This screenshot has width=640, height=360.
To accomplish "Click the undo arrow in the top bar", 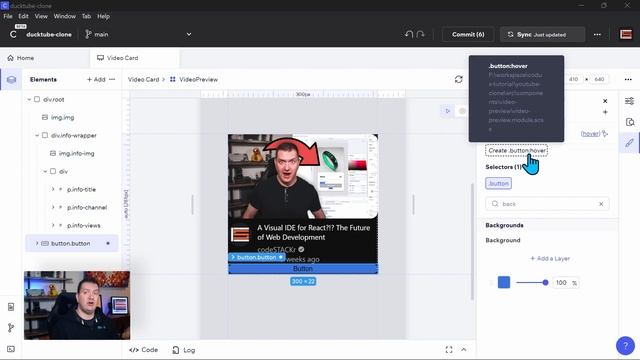I will click(409, 34).
